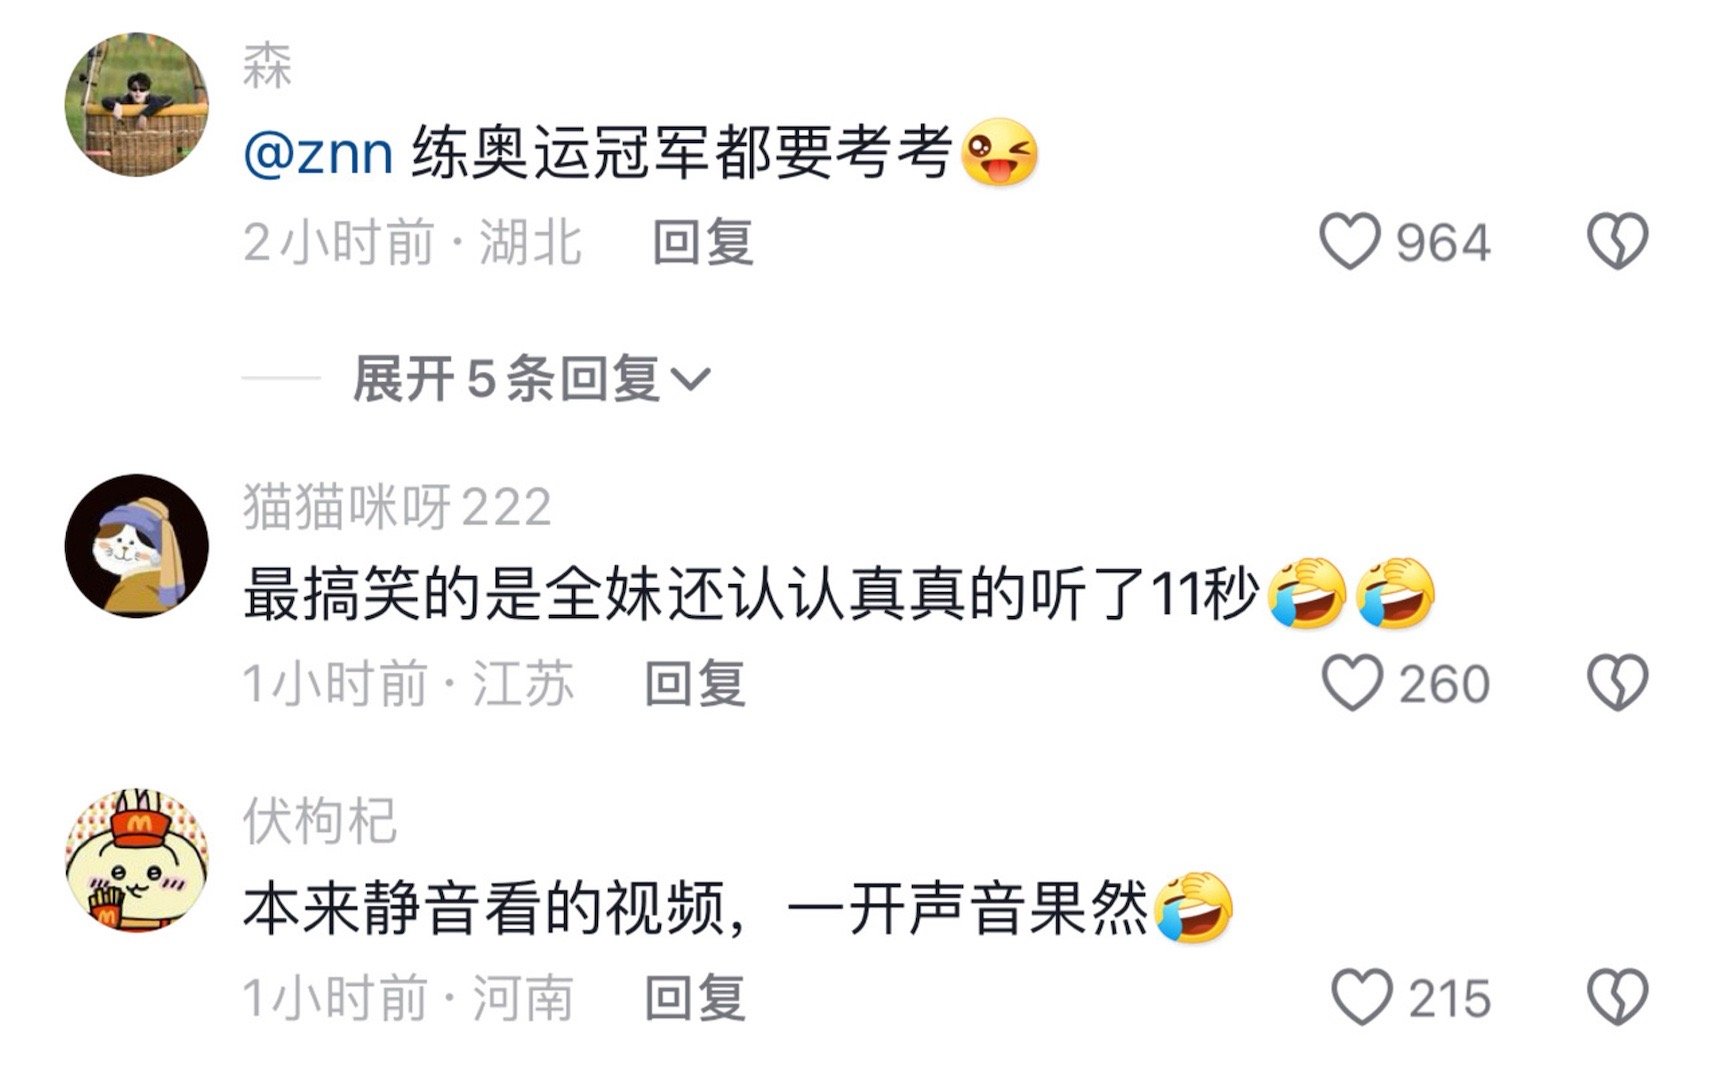Open 森's hot-air balloon avatar
The image size is (1718, 1080).
[x=137, y=104]
